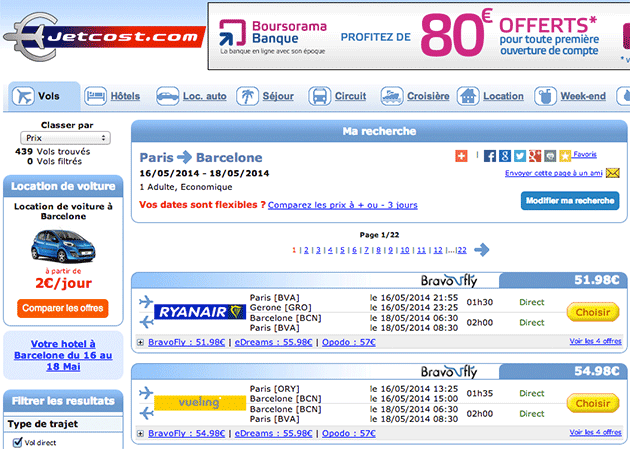Go to results page 5
The image size is (630, 449).
pyautogui.click(x=342, y=250)
